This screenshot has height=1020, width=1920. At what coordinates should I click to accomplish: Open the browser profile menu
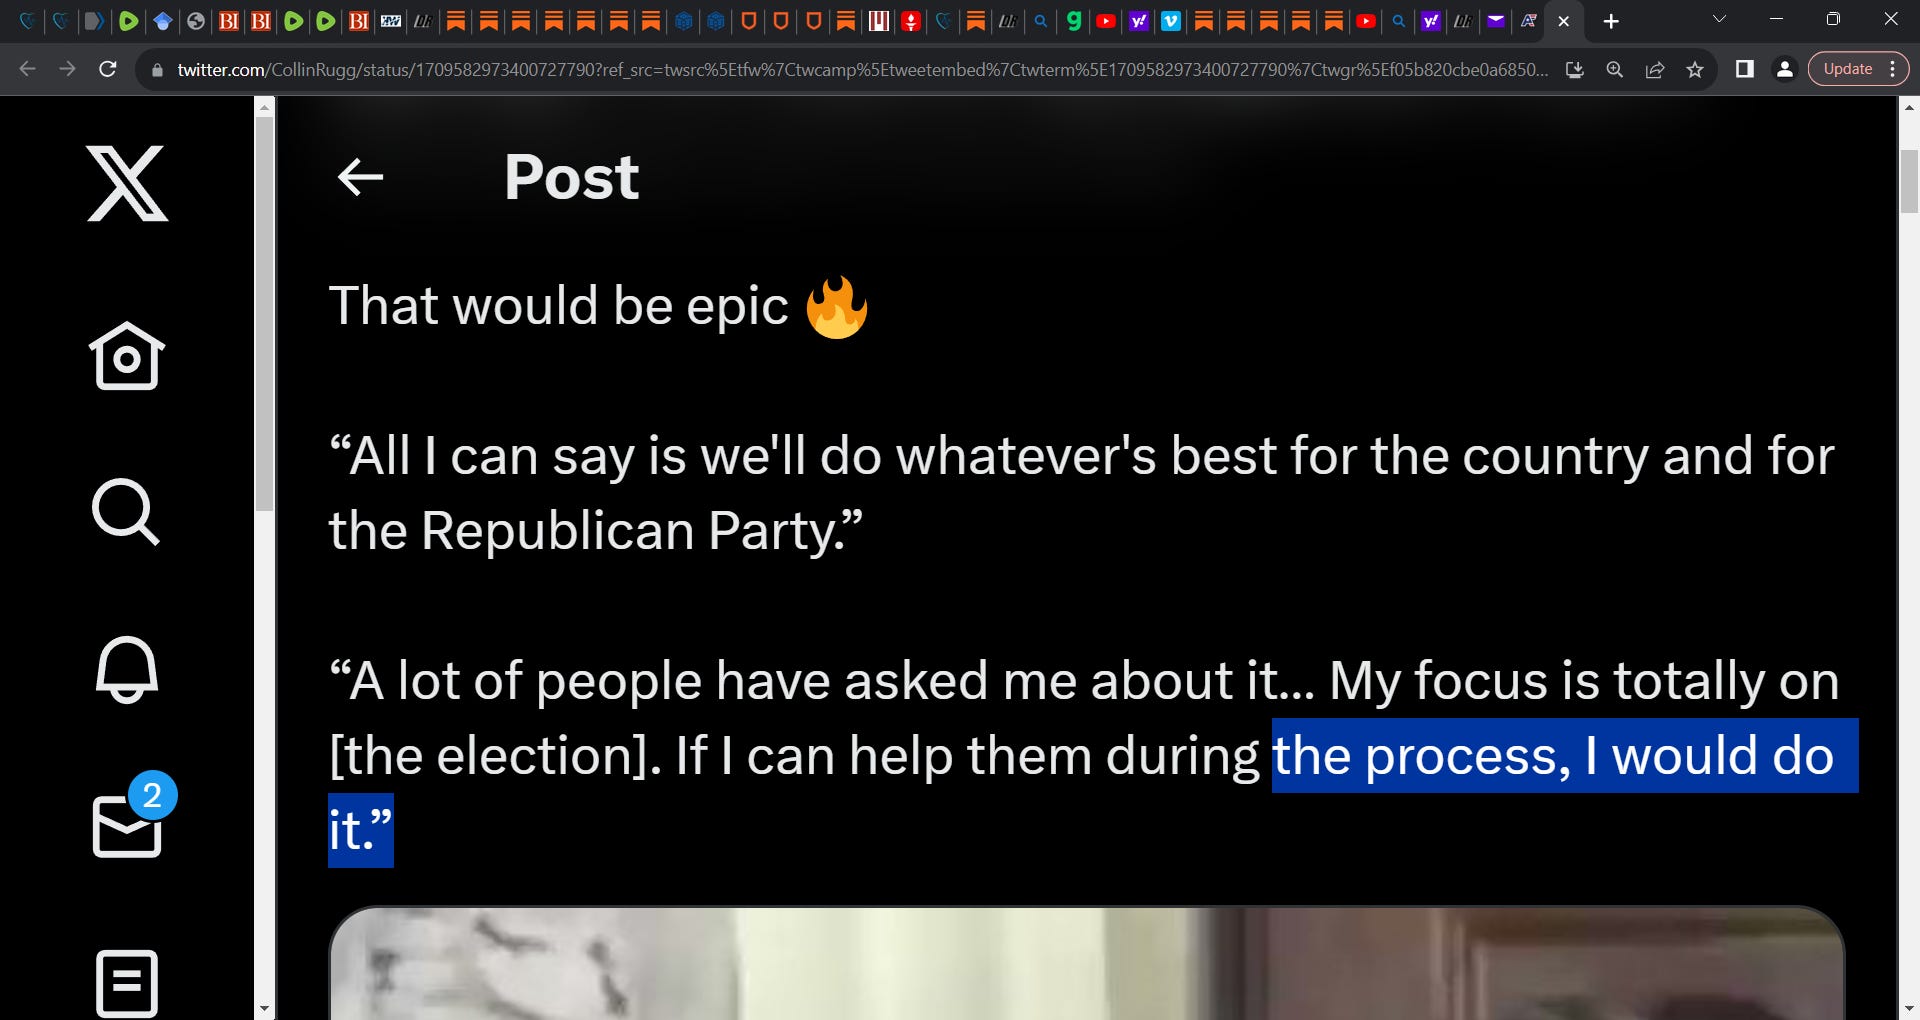(1784, 69)
